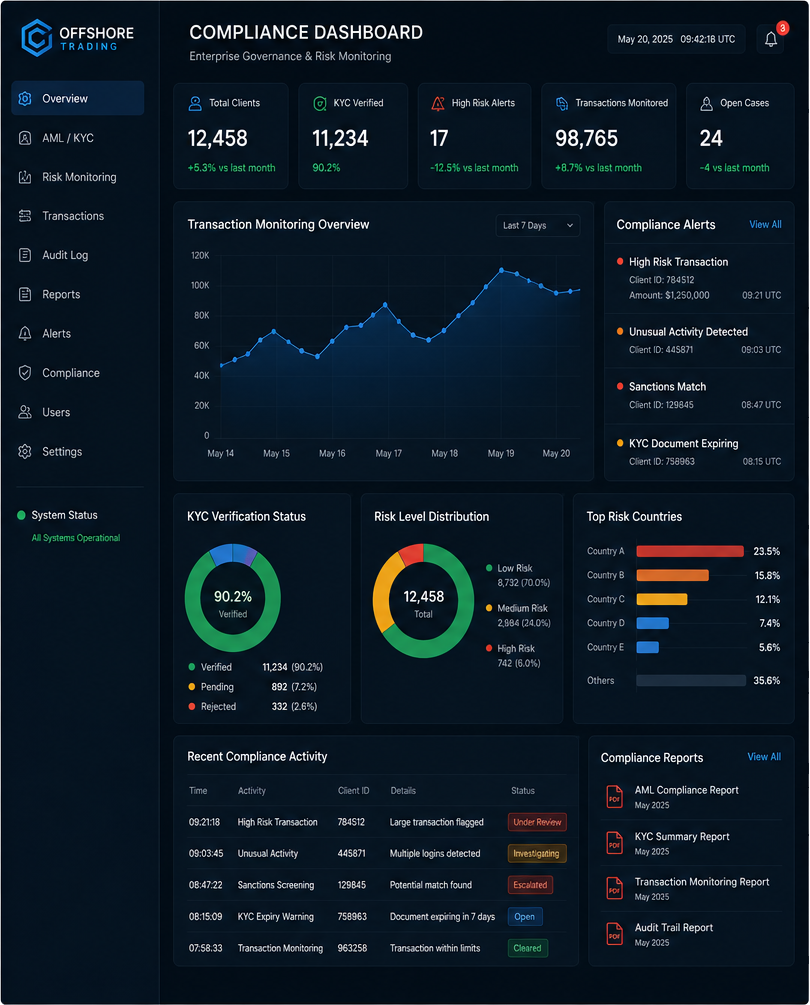Click the Reports sidebar icon
Screen dimensions: 810x1005
coord(25,294)
